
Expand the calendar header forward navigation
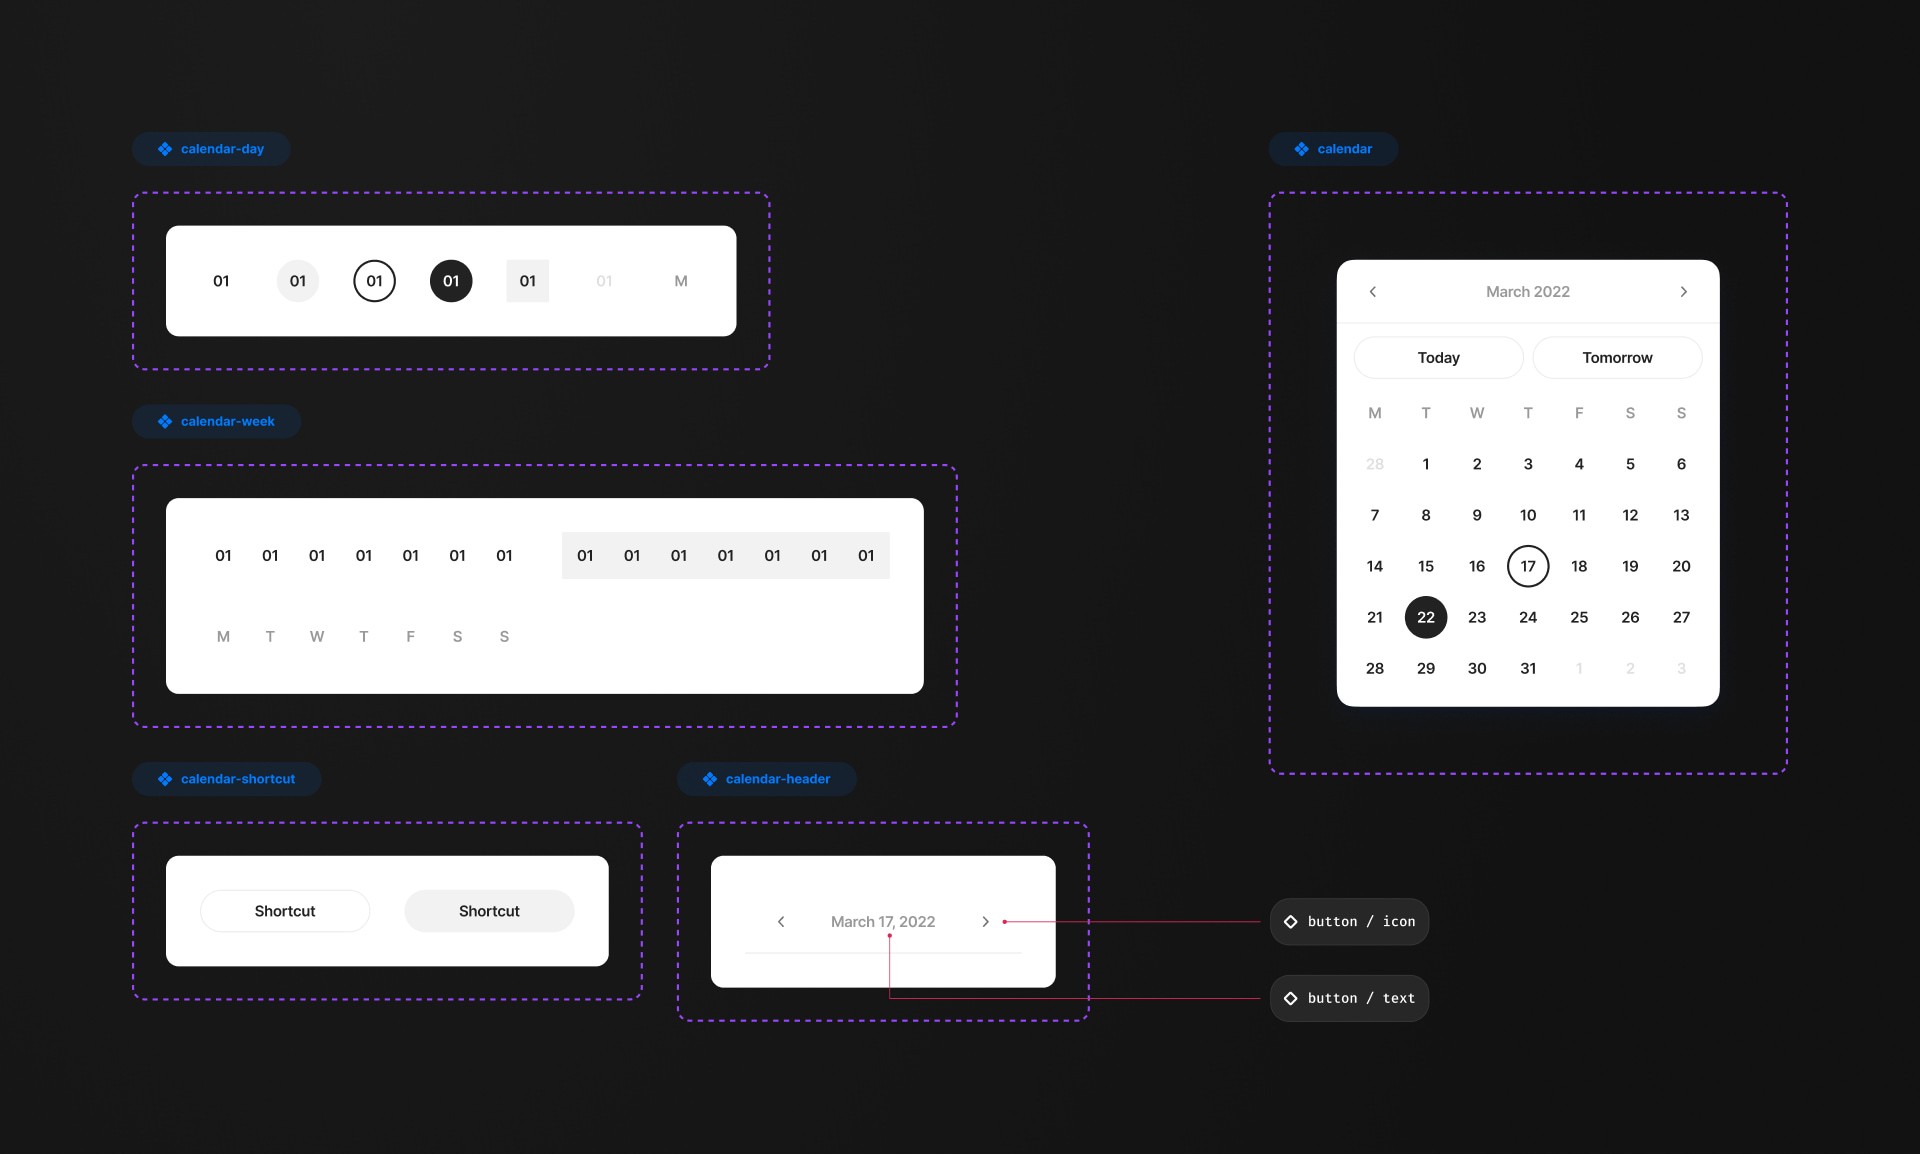[x=985, y=919]
